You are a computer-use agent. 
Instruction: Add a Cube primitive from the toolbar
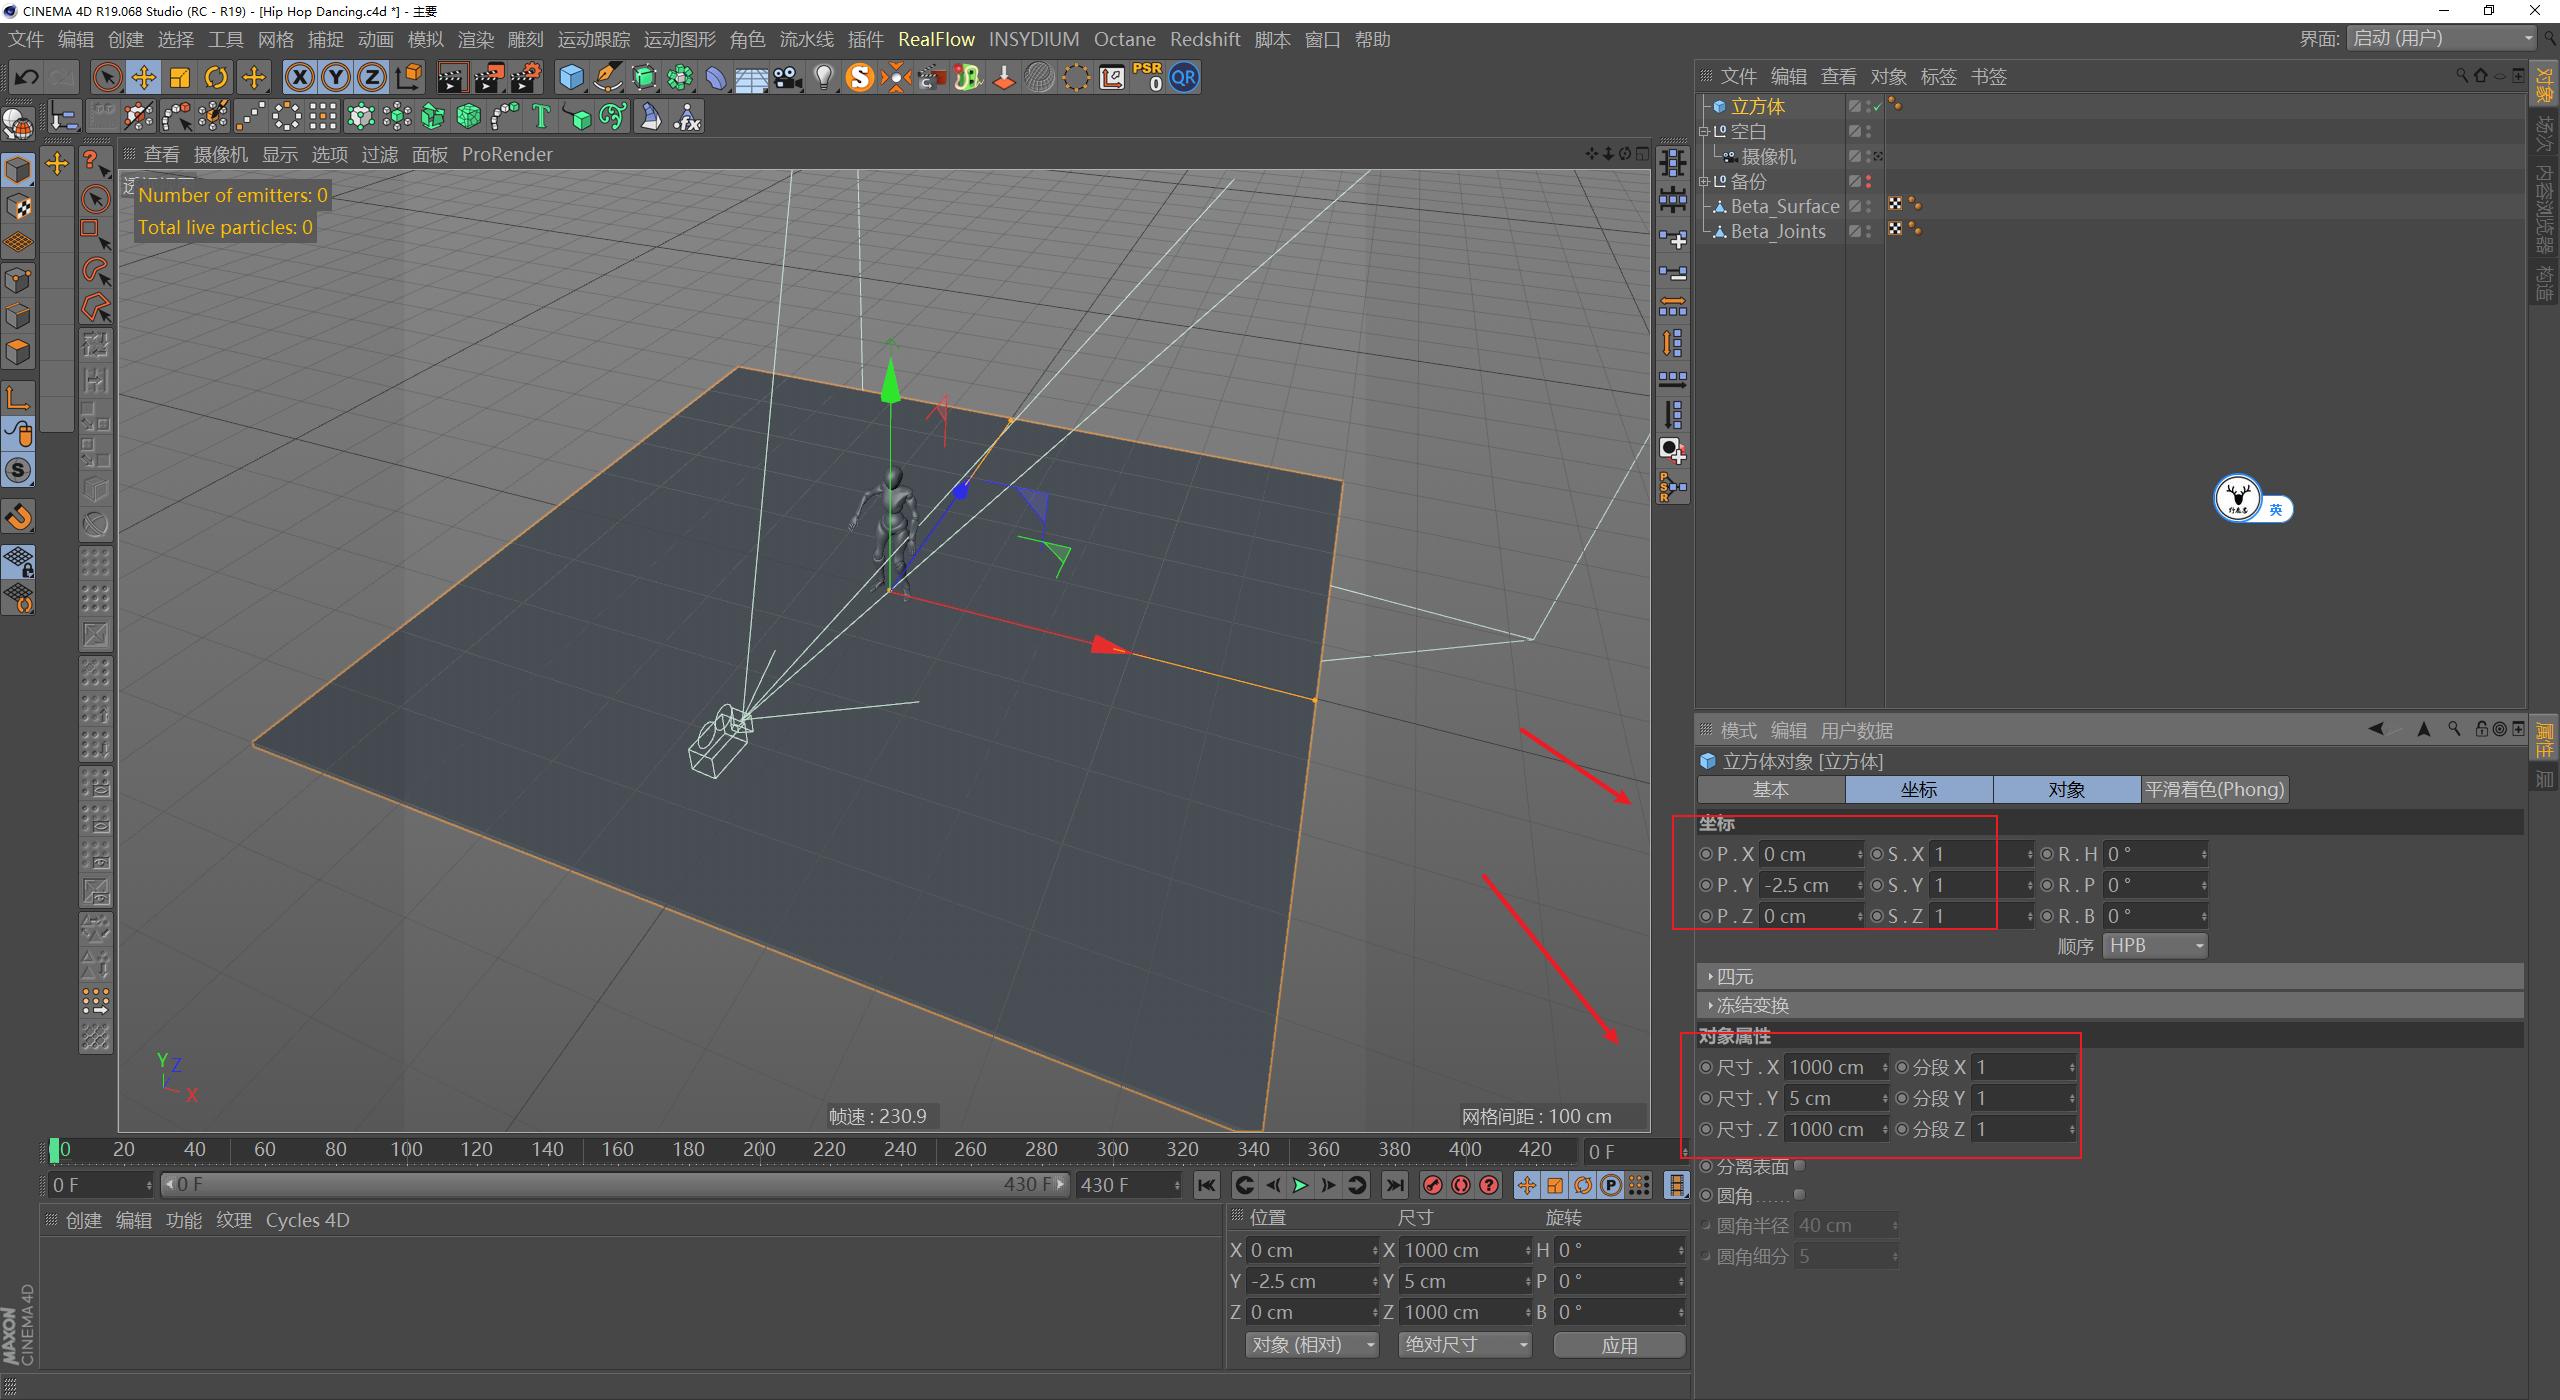click(570, 77)
